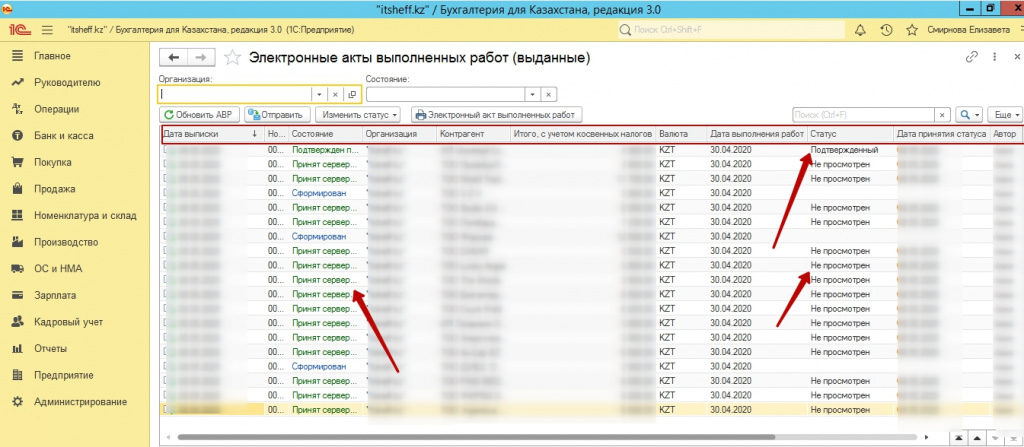The width and height of the screenshot is (1024, 447).
Task: Sort by Контрагент column header
Action: 473,133
